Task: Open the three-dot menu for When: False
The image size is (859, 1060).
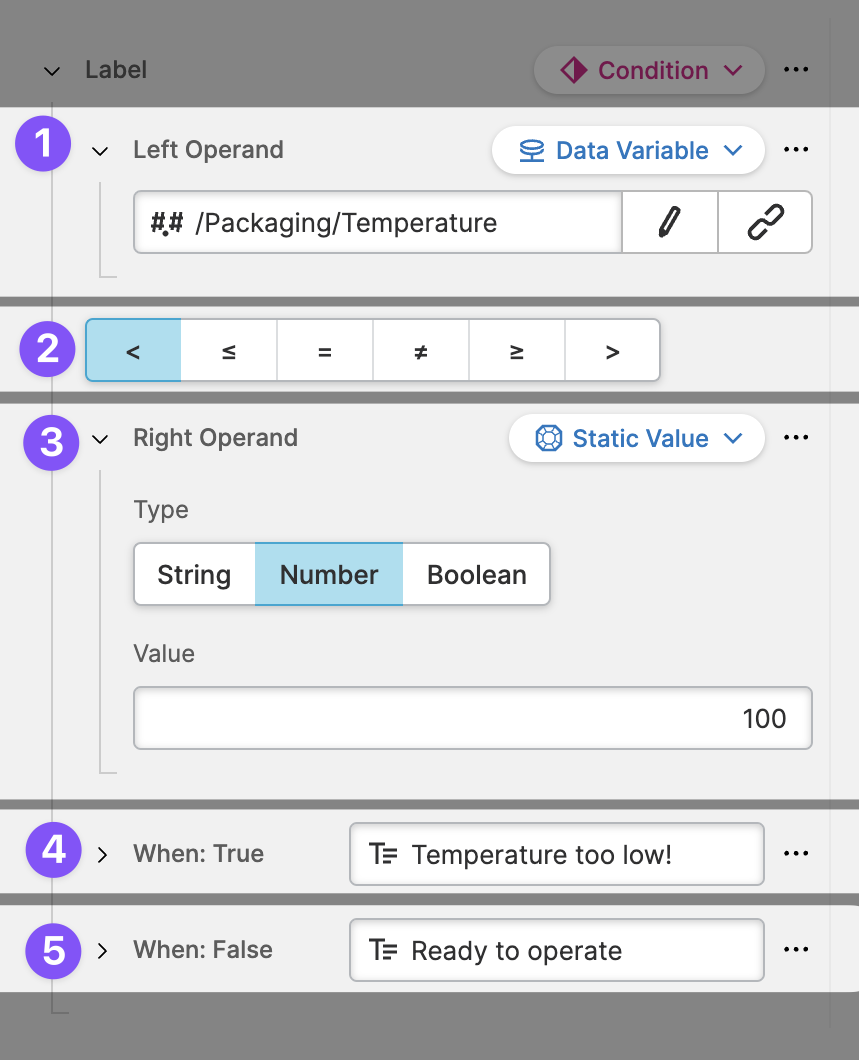Action: click(x=796, y=950)
